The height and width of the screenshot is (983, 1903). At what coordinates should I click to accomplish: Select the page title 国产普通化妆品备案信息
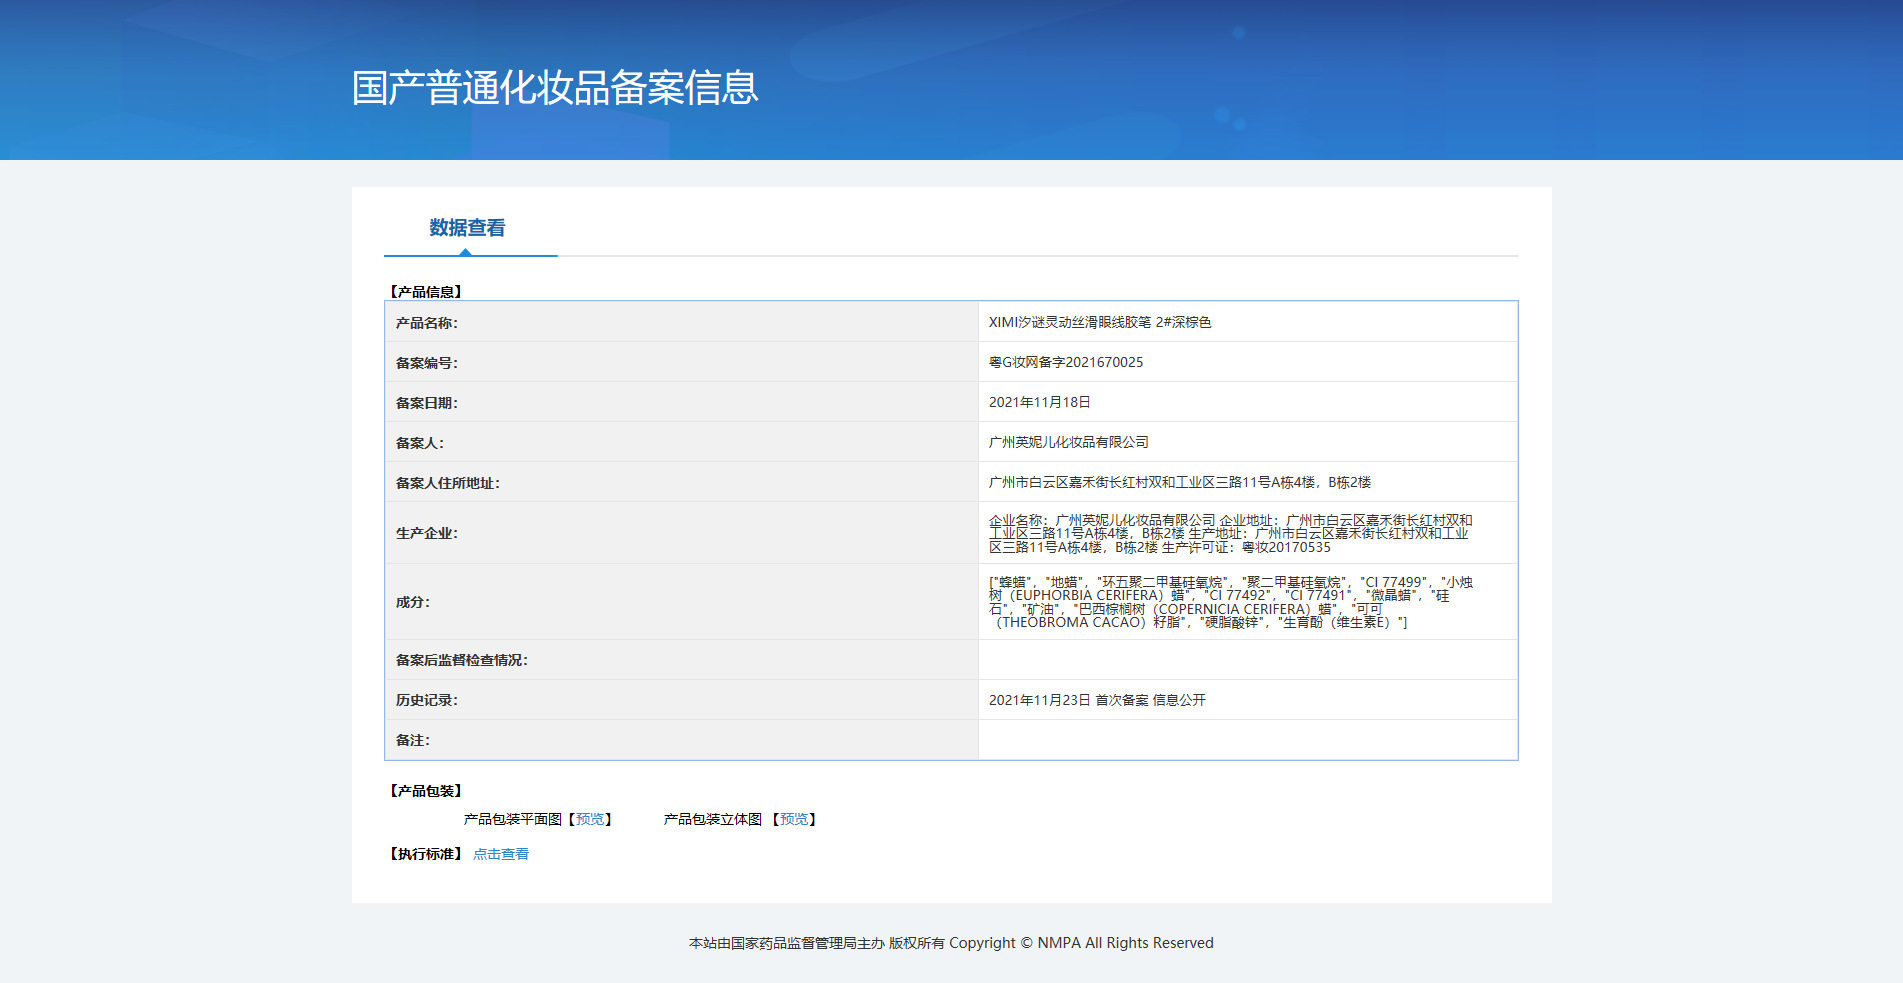tap(555, 88)
